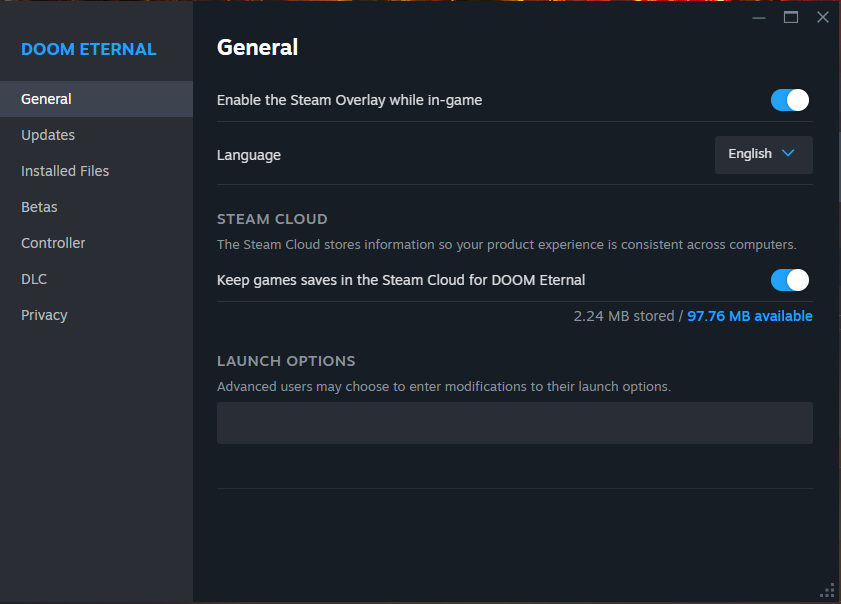This screenshot has height=604, width=841.
Task: Turn off Steam Cloud saves for DOOM Eternal
Action: pos(789,280)
